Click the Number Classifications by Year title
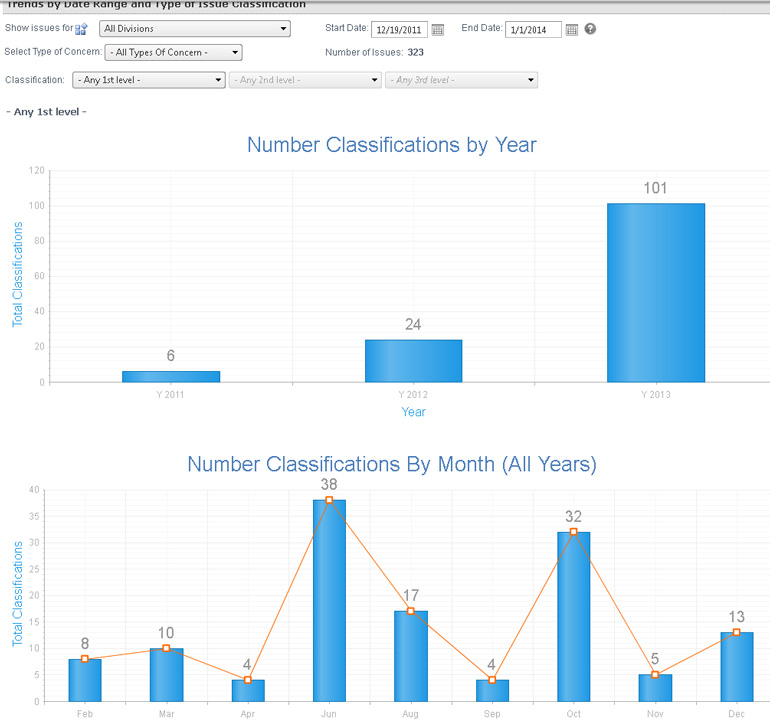 (x=392, y=145)
